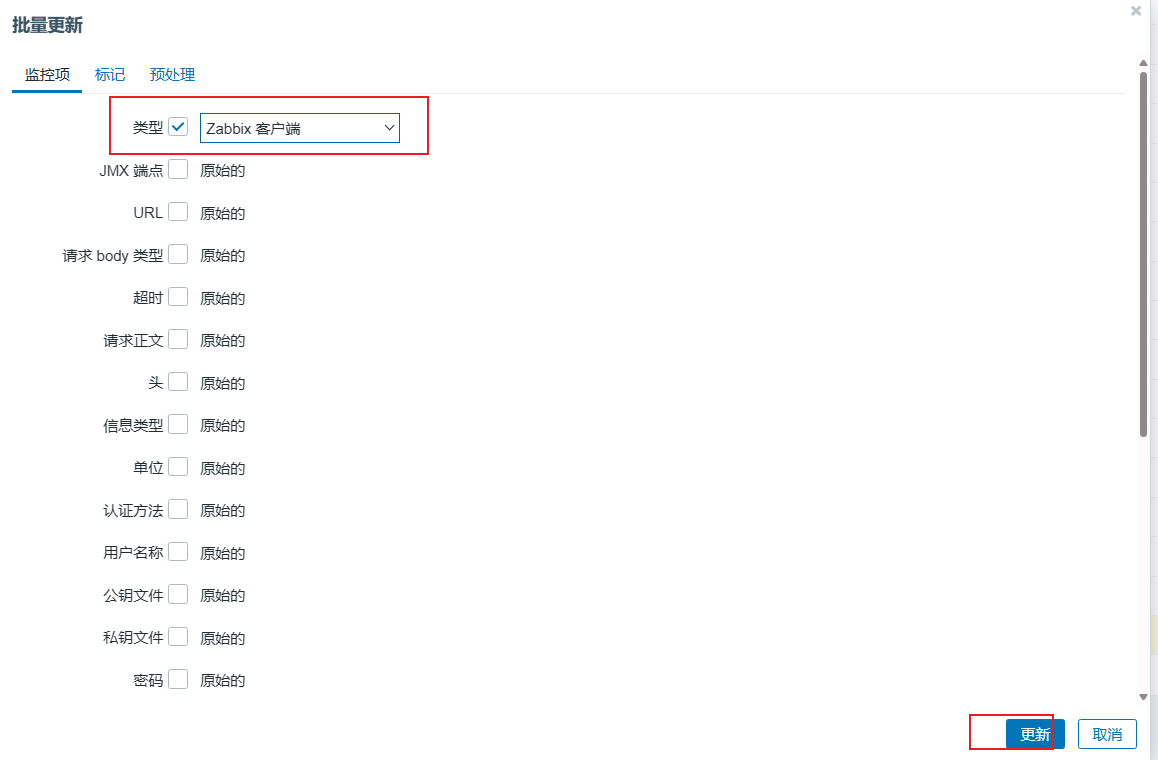Close the 批量更新 dialog
The width and height of the screenshot is (1158, 760).
pyautogui.click(x=1136, y=10)
